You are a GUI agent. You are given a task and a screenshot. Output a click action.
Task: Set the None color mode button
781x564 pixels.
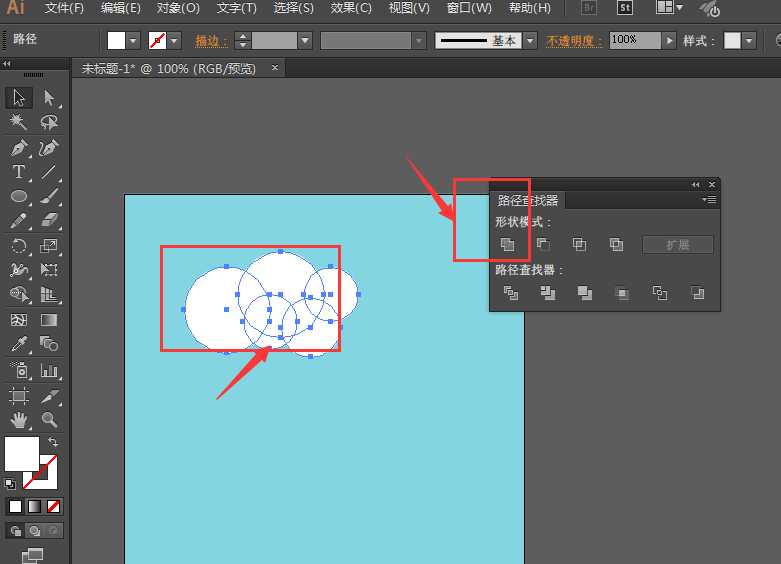(x=53, y=506)
